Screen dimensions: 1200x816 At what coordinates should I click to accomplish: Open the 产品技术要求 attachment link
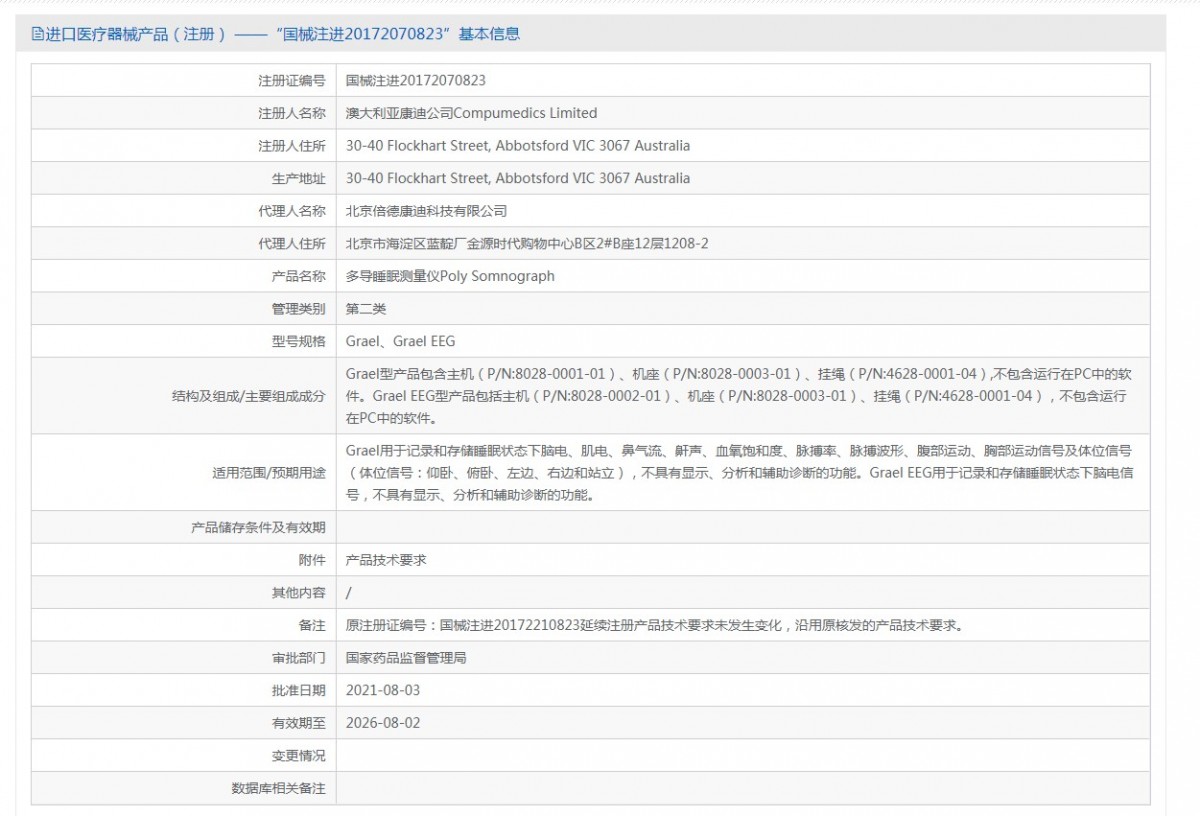point(386,560)
